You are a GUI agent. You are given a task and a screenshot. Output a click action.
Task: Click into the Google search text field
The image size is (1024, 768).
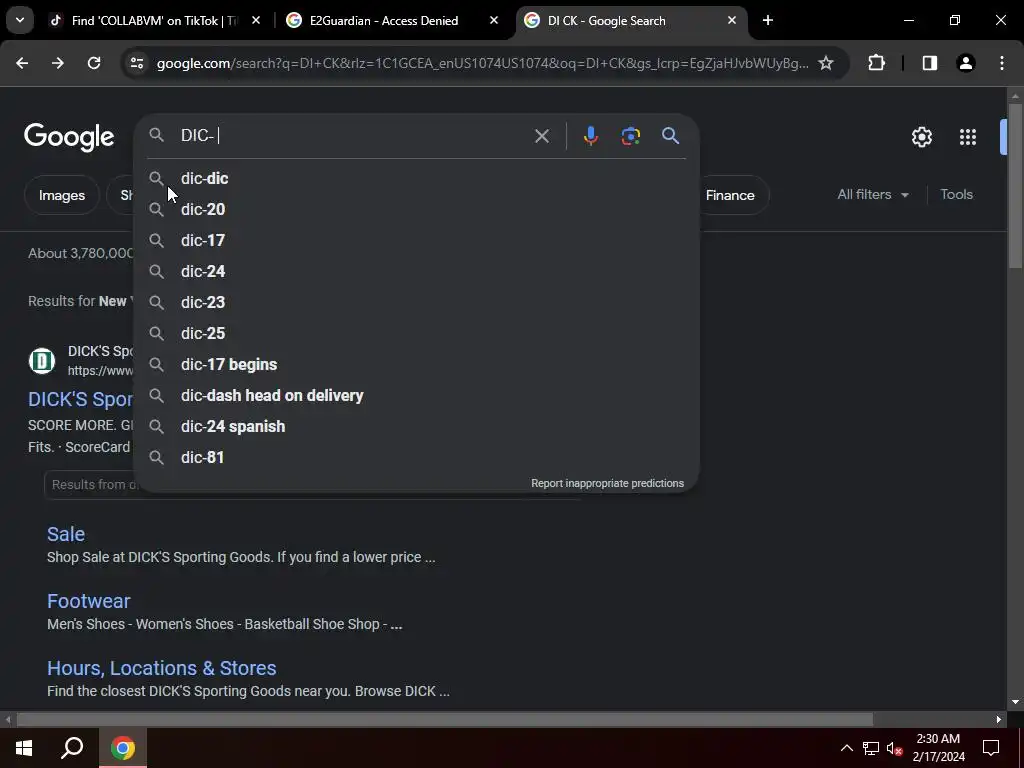click(x=353, y=135)
